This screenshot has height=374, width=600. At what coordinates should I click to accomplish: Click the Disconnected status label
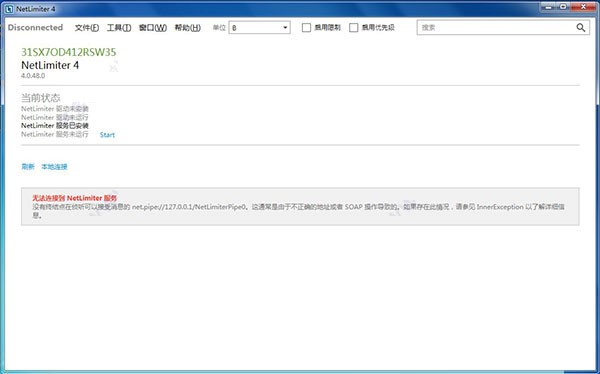click(35, 28)
